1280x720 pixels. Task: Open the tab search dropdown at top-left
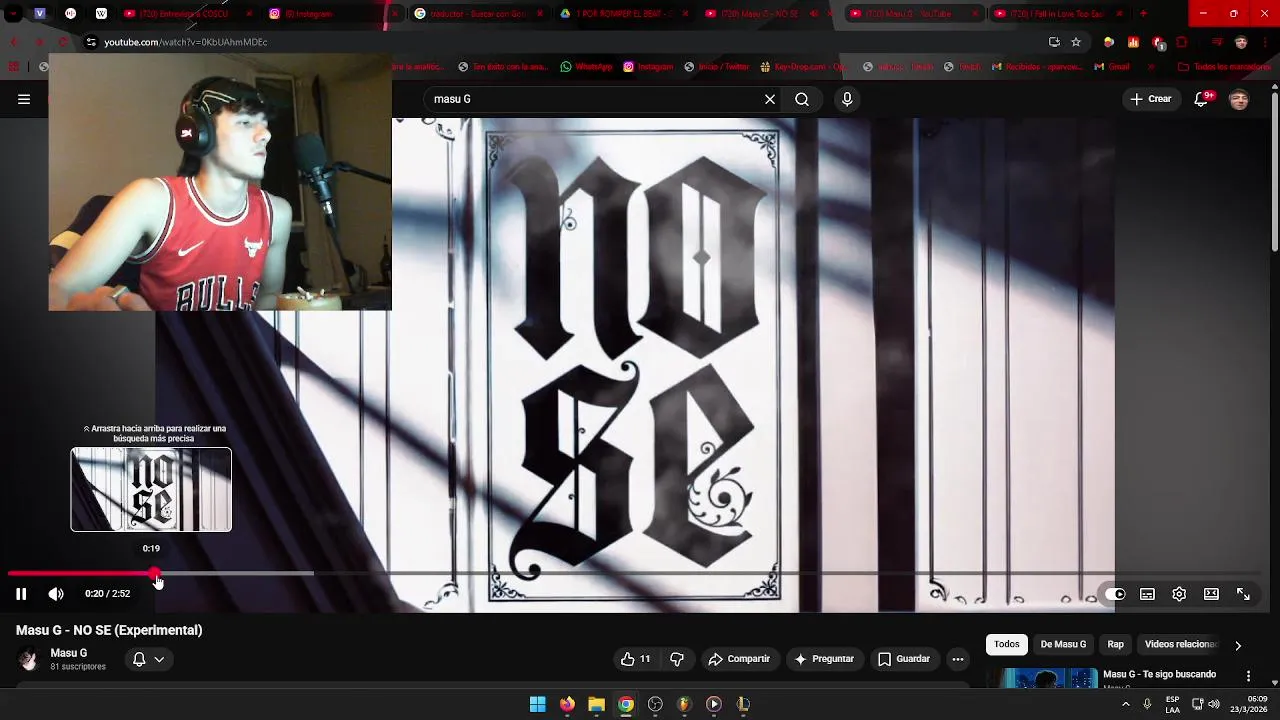tap(13, 14)
